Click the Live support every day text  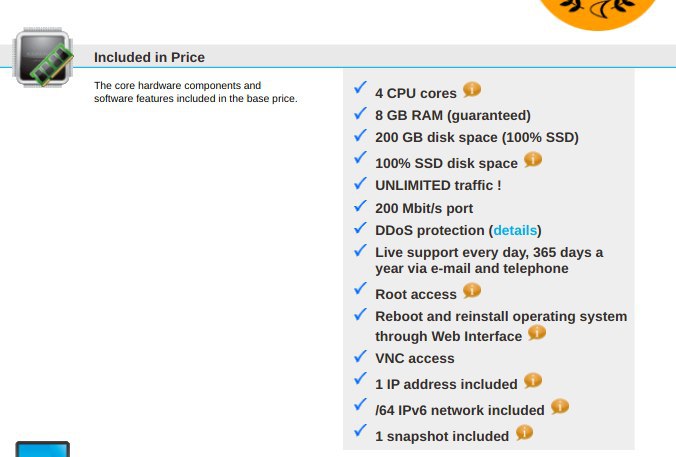pos(489,260)
